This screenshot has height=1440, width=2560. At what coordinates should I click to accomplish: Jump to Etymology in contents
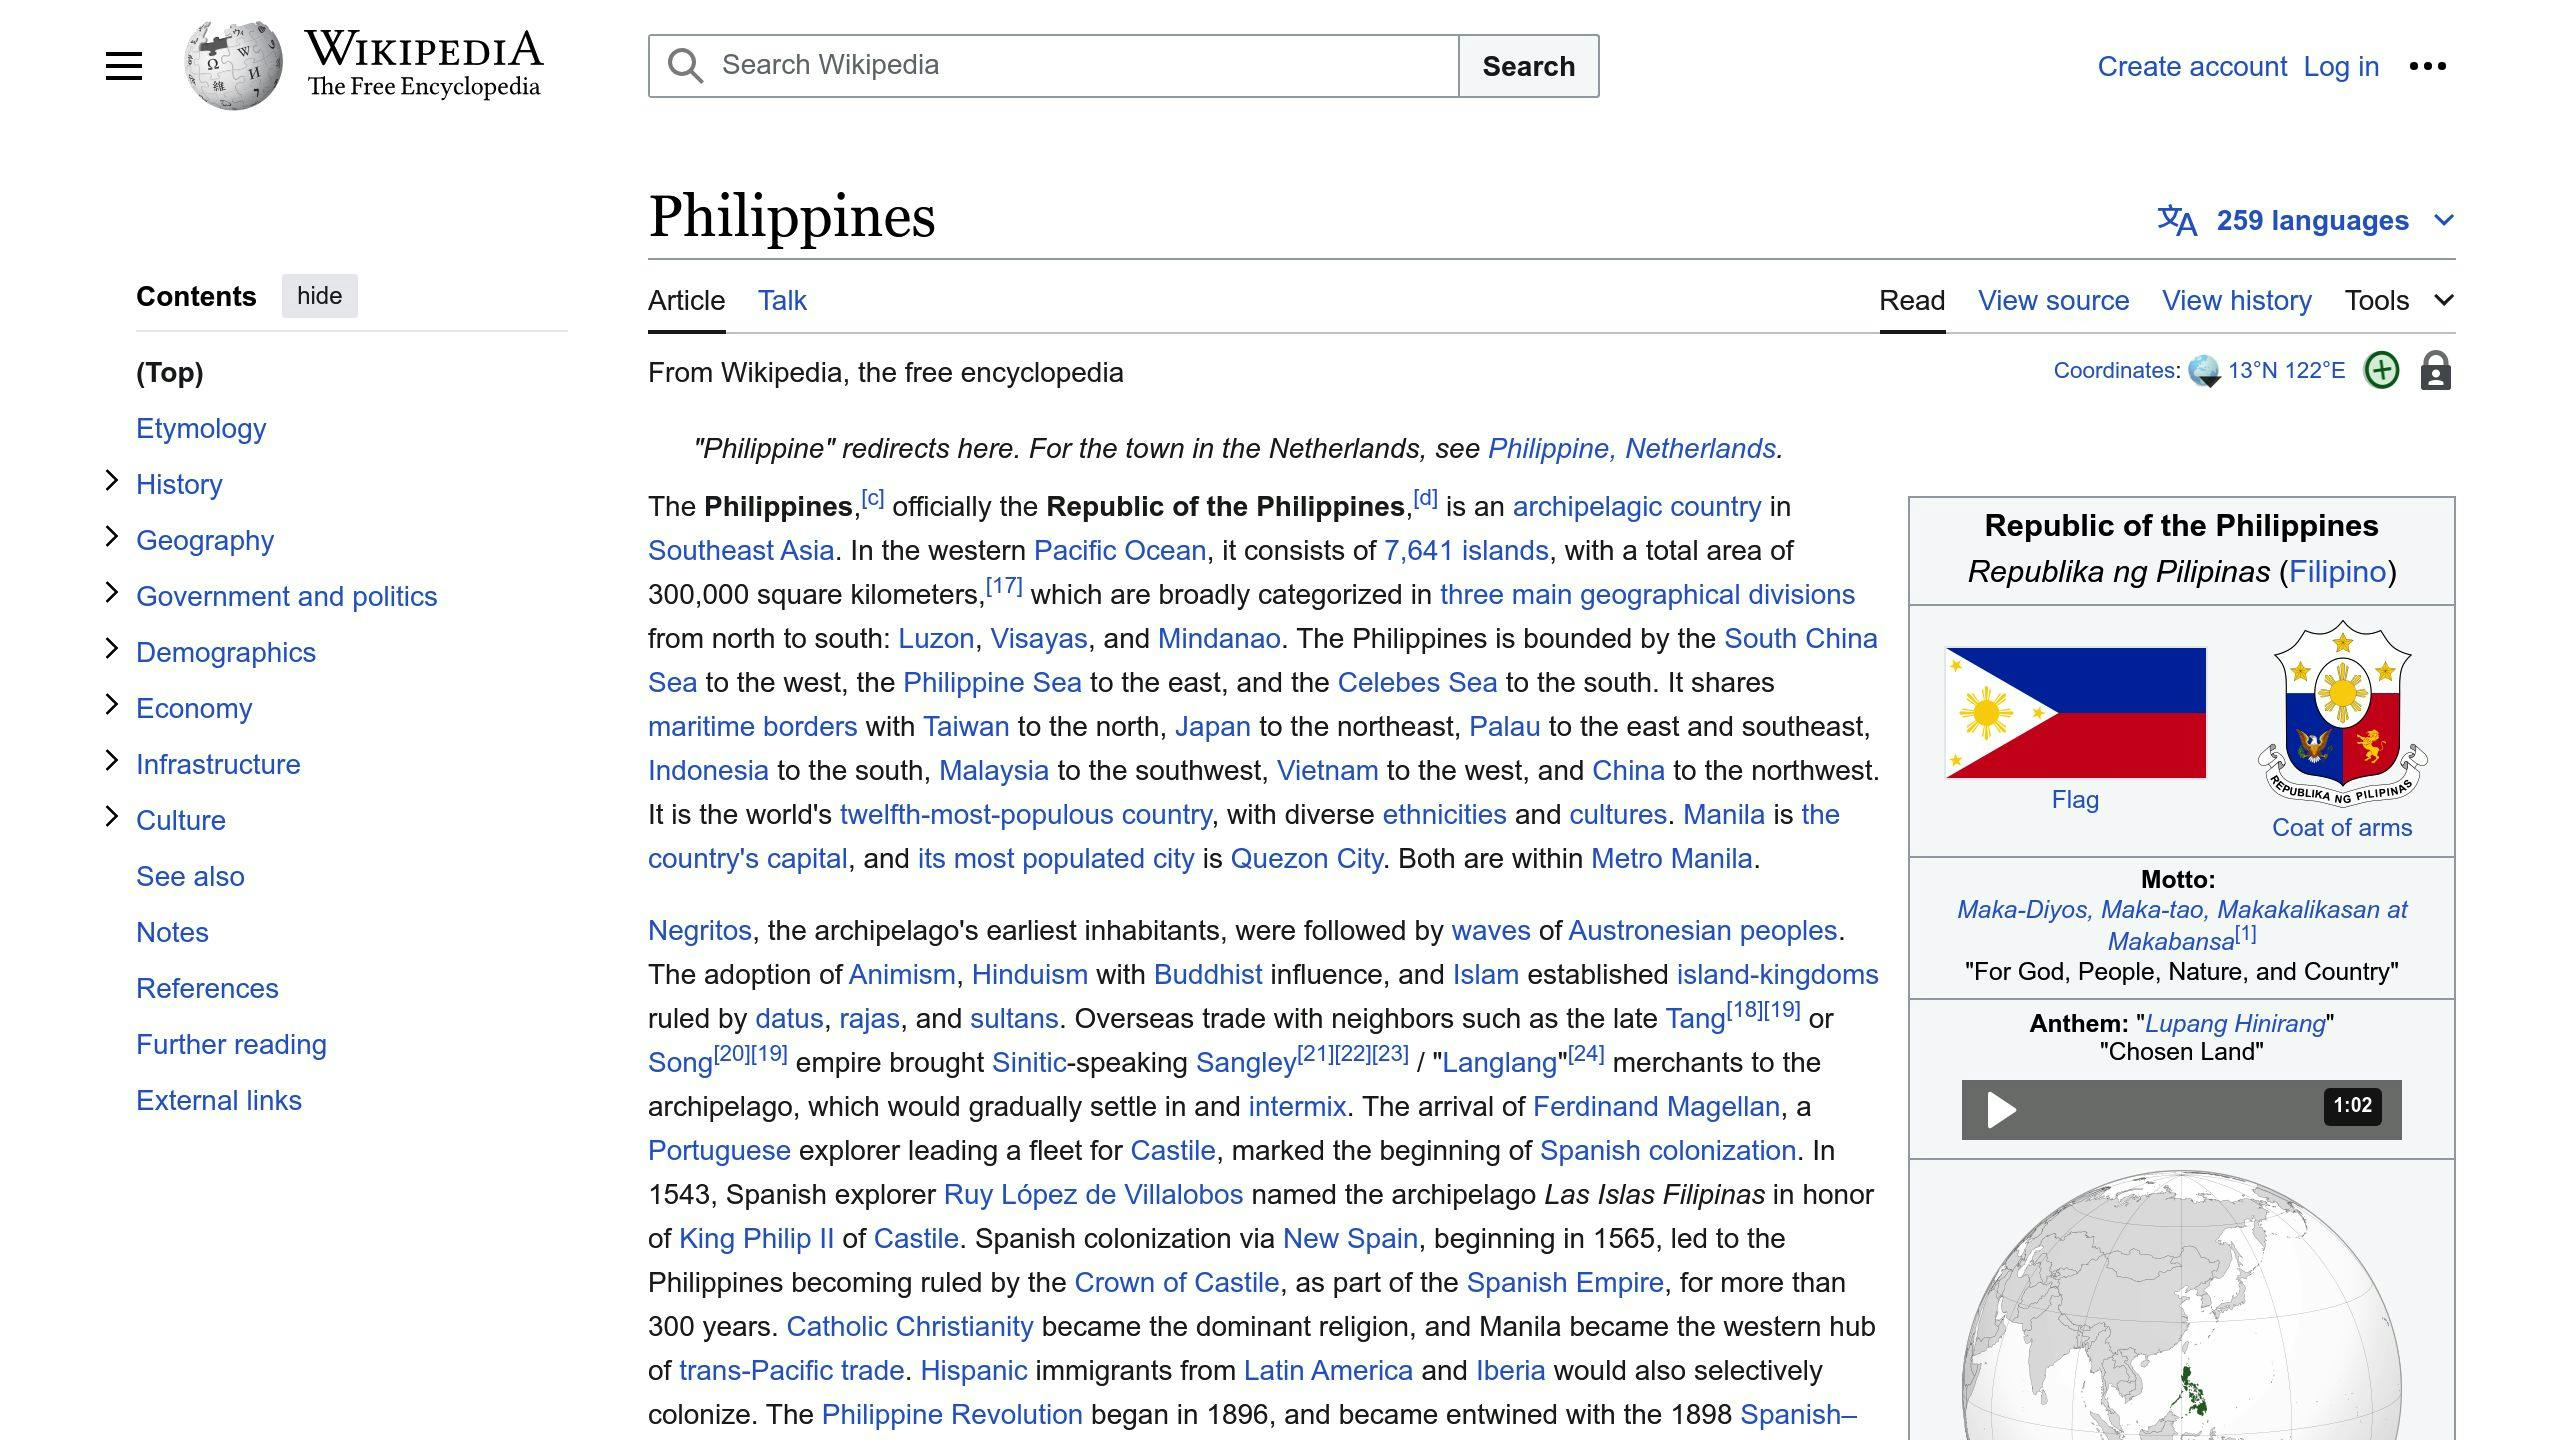[x=201, y=428]
